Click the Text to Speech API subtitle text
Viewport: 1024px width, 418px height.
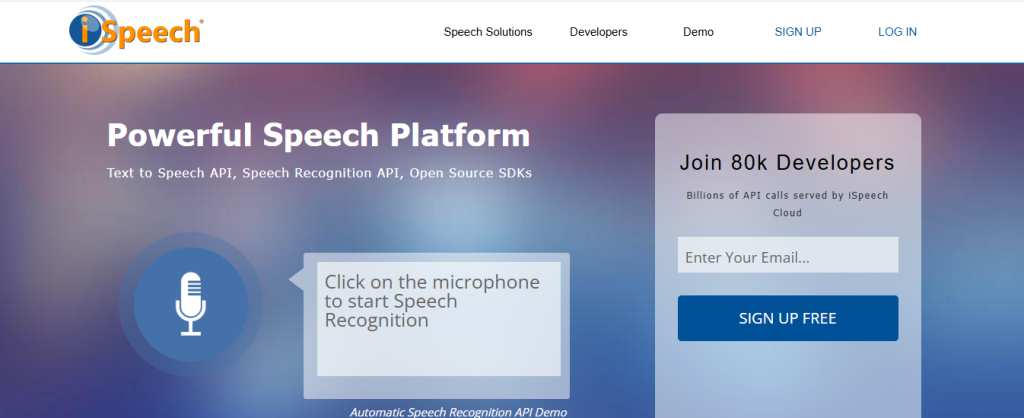(x=319, y=174)
